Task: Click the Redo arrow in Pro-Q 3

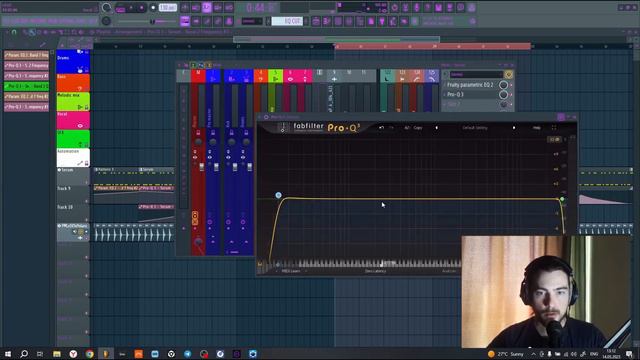Action: tap(391, 128)
